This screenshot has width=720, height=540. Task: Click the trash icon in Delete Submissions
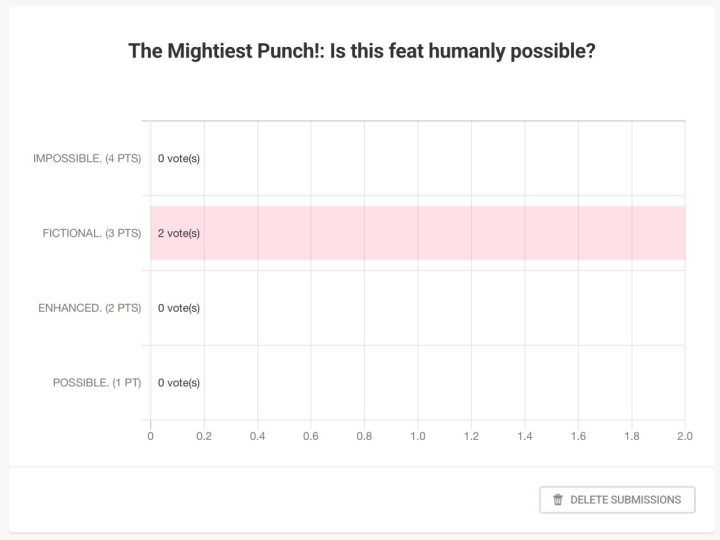[557, 500]
